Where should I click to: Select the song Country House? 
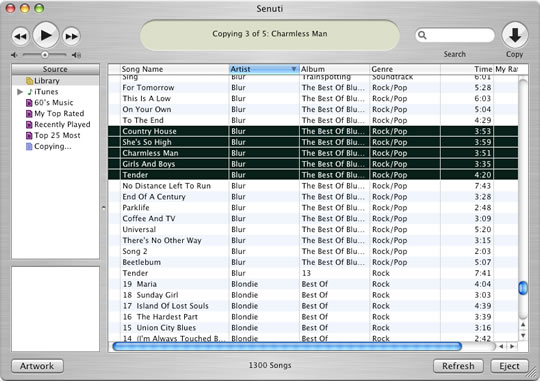tap(313, 131)
